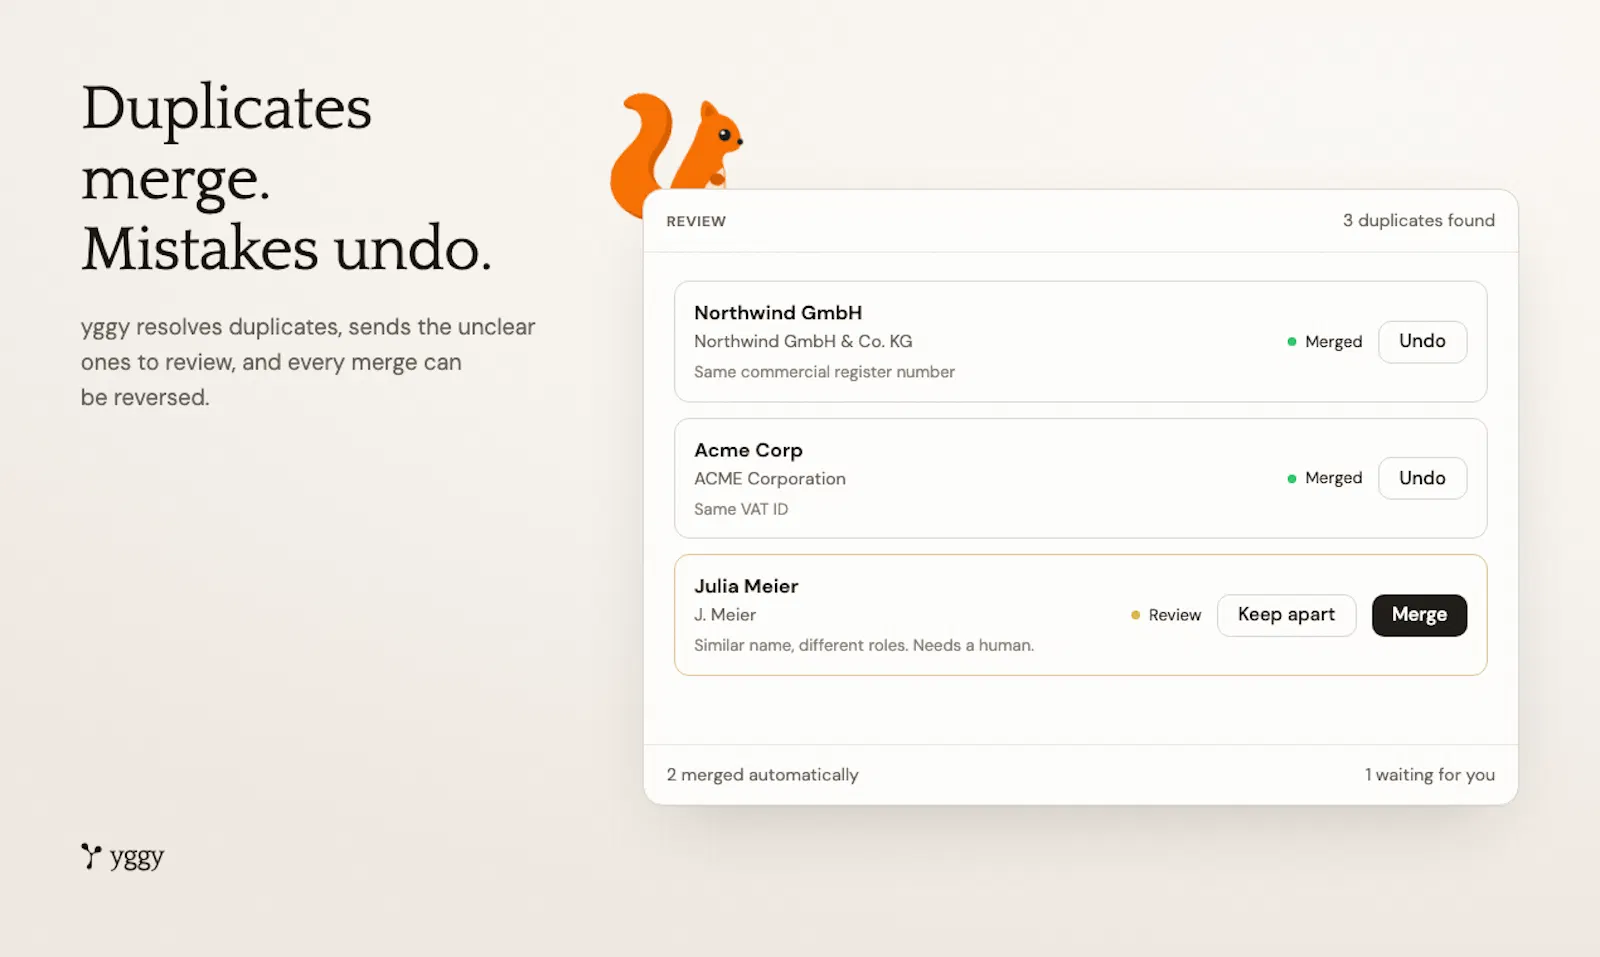Screen dimensions: 1600x957
Task: Click the '3 duplicates found' counter
Action: click(x=1418, y=220)
